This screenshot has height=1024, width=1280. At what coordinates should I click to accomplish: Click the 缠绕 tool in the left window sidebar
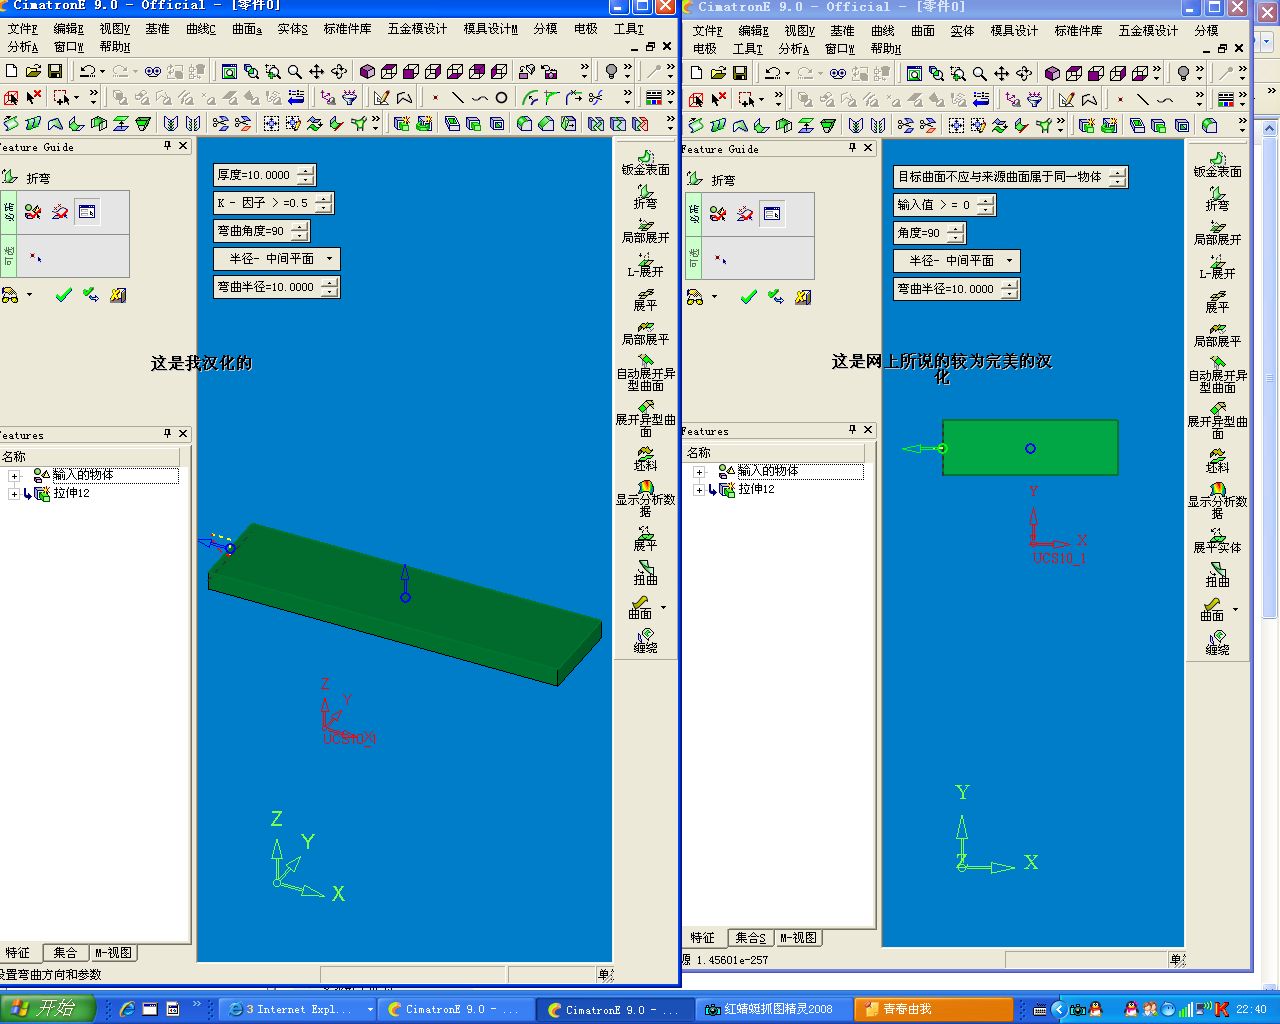click(646, 641)
